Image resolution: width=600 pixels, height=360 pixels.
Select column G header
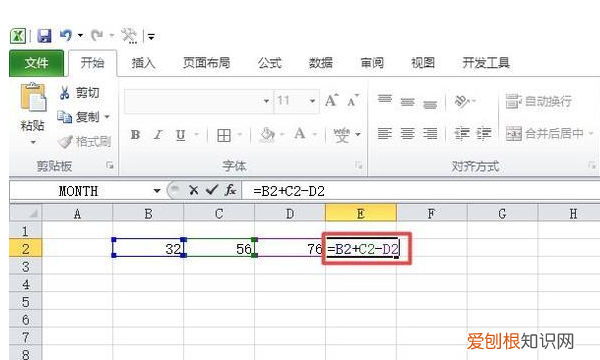[x=502, y=213]
